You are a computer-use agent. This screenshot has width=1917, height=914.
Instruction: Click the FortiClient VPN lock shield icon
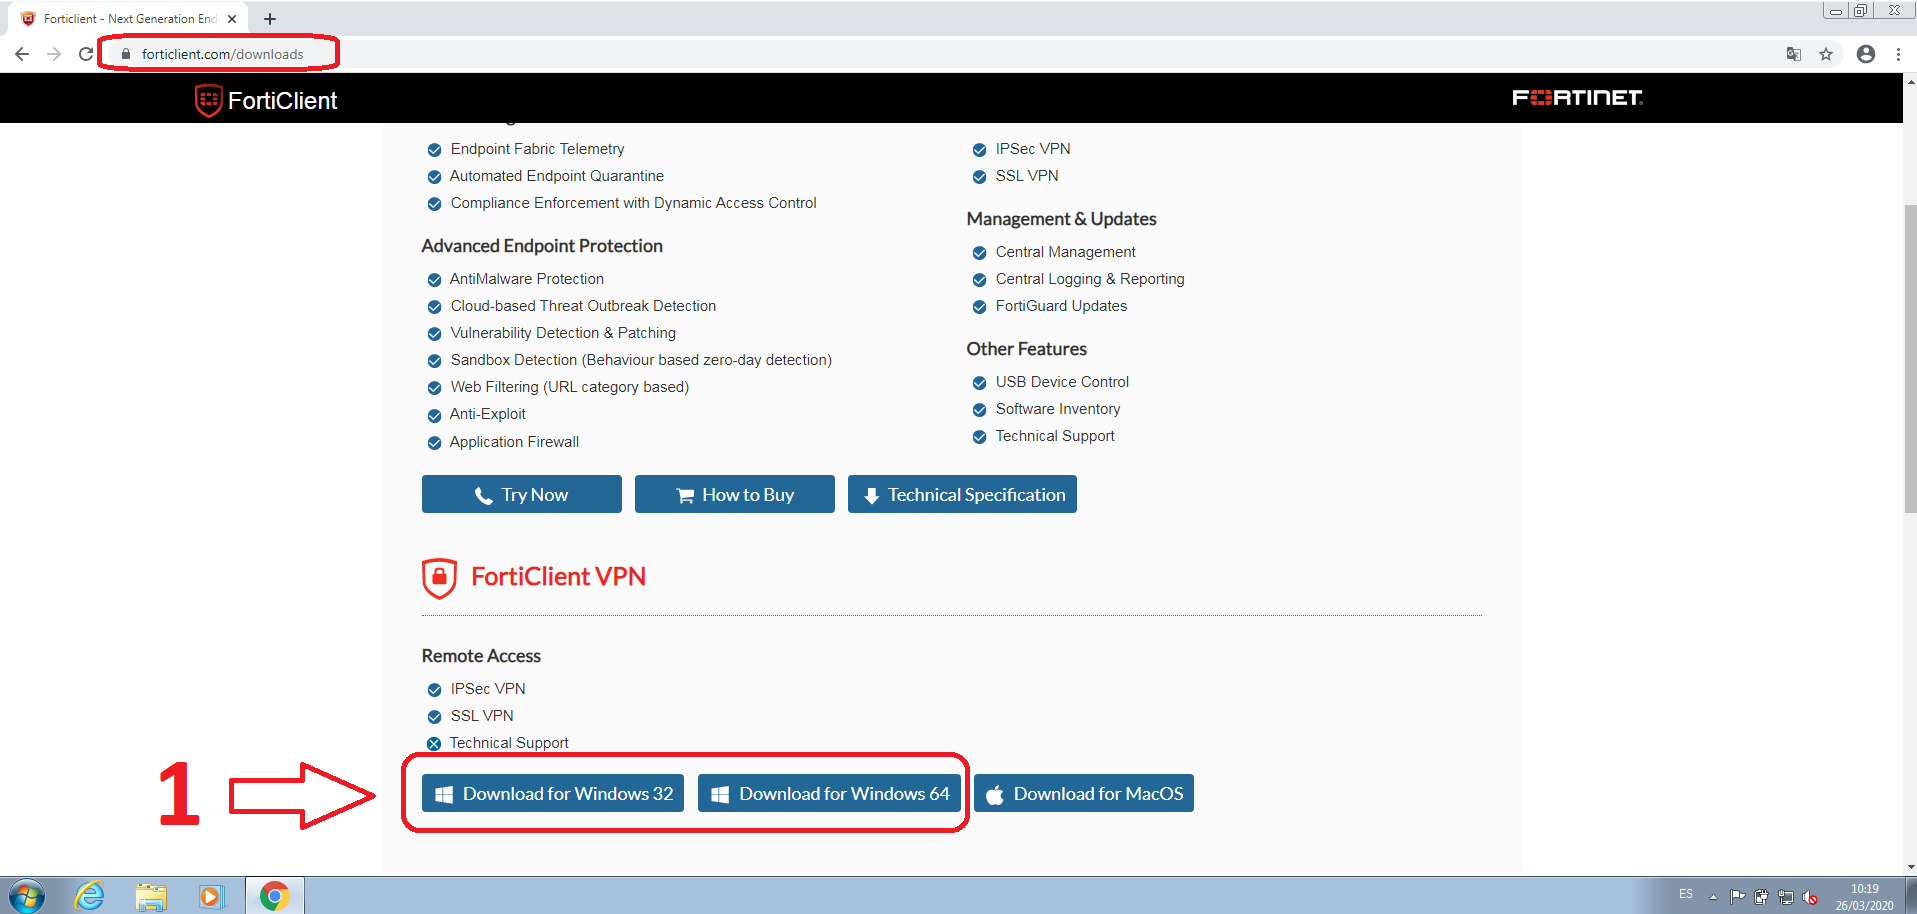439,577
